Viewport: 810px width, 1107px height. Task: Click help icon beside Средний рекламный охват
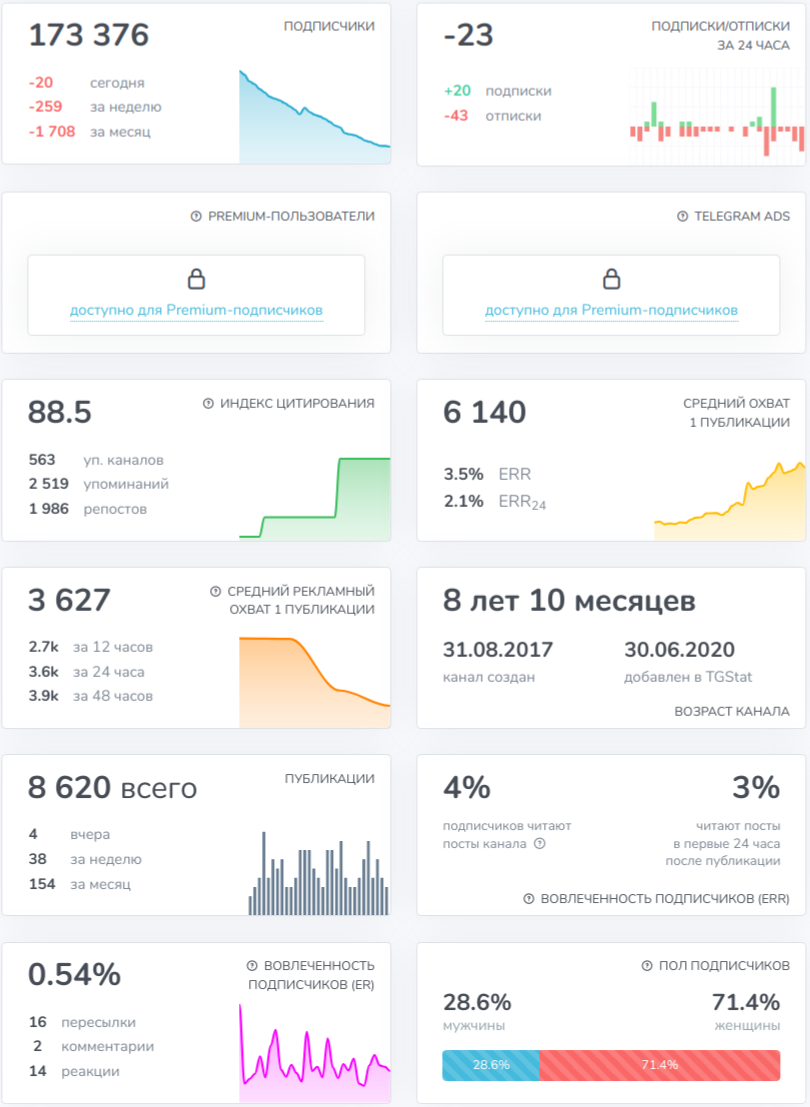pyautogui.click(x=215, y=591)
